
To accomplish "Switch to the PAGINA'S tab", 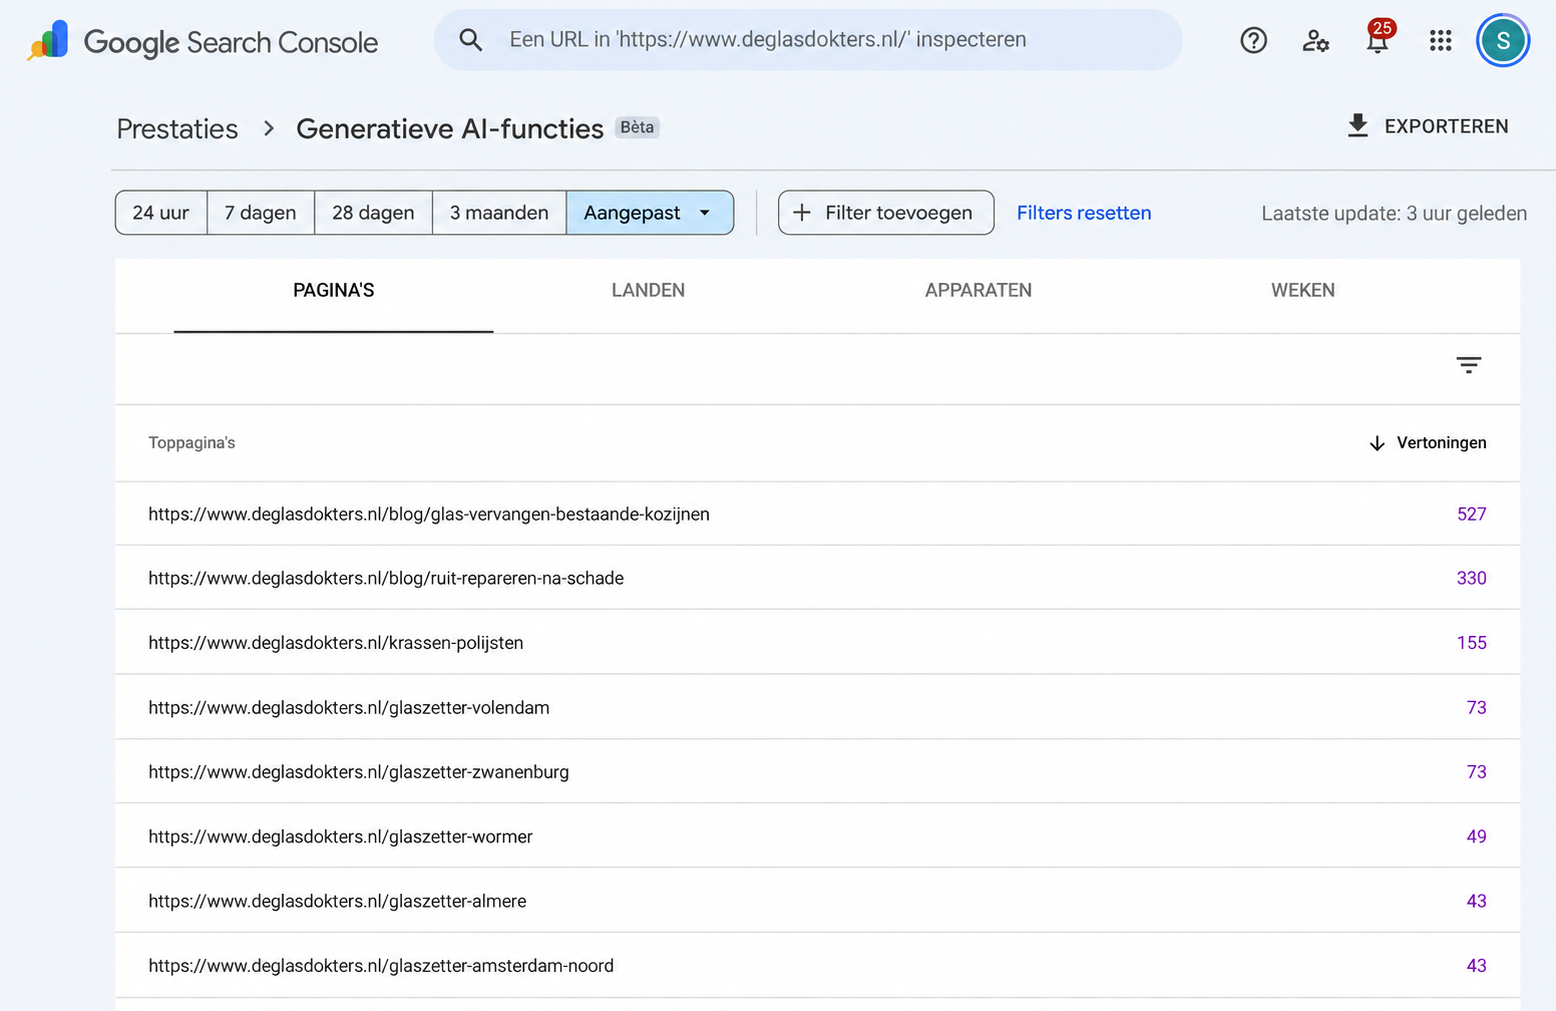I will point(333,291).
